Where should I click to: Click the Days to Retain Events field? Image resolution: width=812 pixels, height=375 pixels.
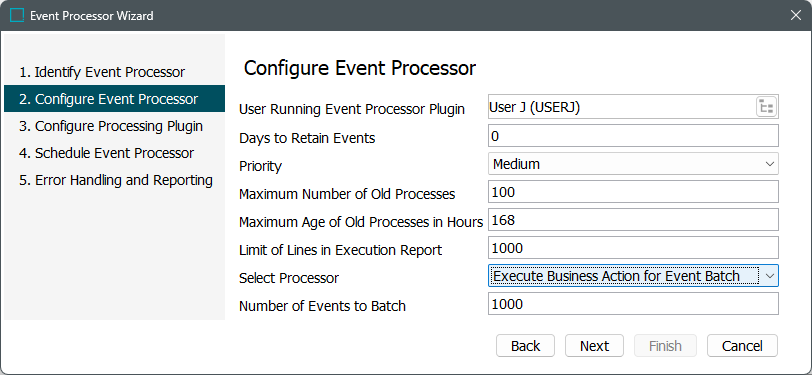(633, 136)
